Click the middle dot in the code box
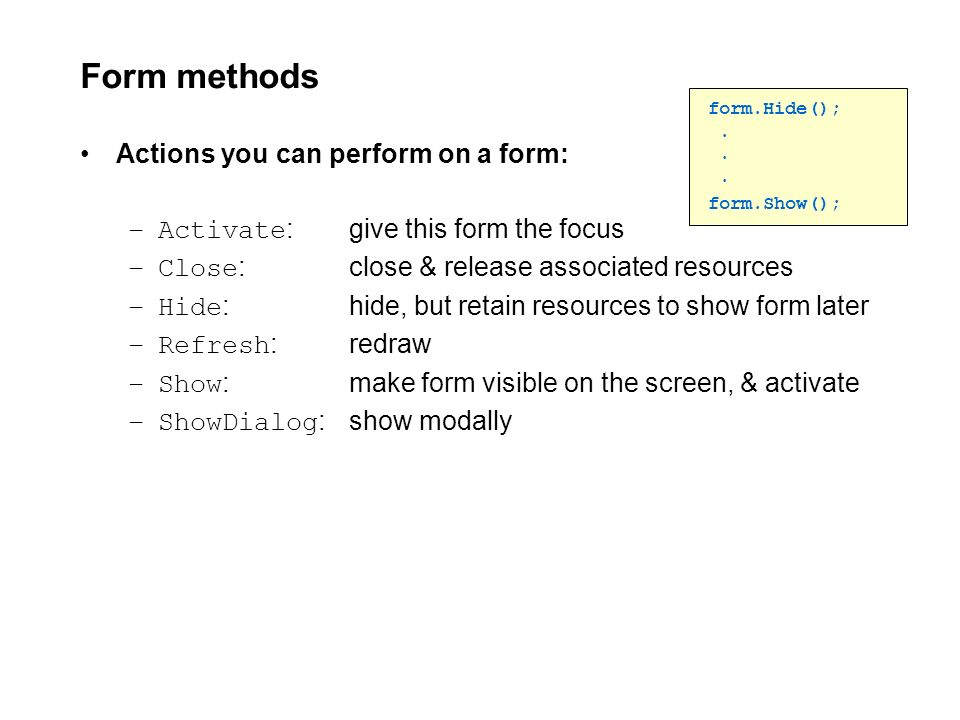The height and width of the screenshot is (720, 960). [725, 157]
